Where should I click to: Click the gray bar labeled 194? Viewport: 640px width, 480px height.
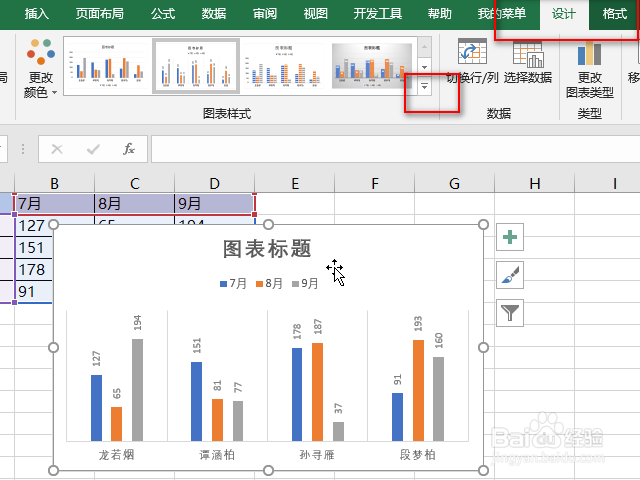(x=138, y=390)
